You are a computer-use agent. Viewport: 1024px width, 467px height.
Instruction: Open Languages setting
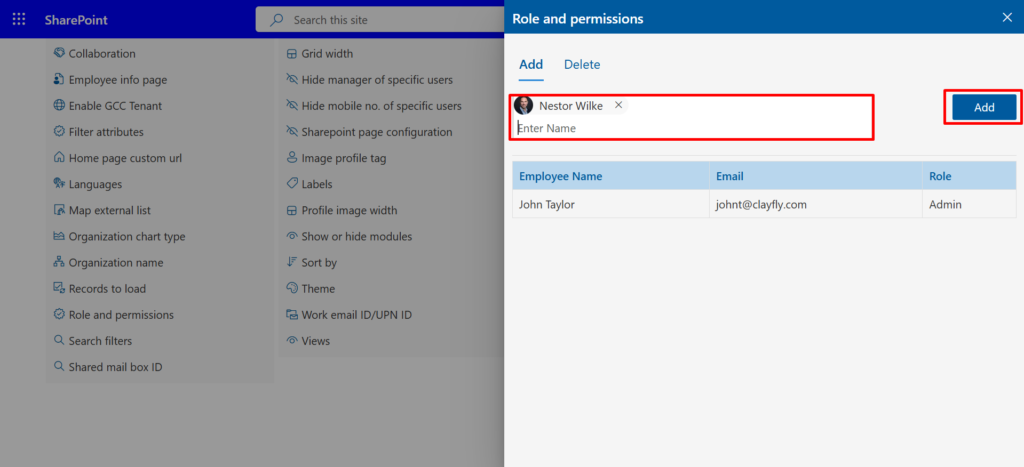coord(95,184)
